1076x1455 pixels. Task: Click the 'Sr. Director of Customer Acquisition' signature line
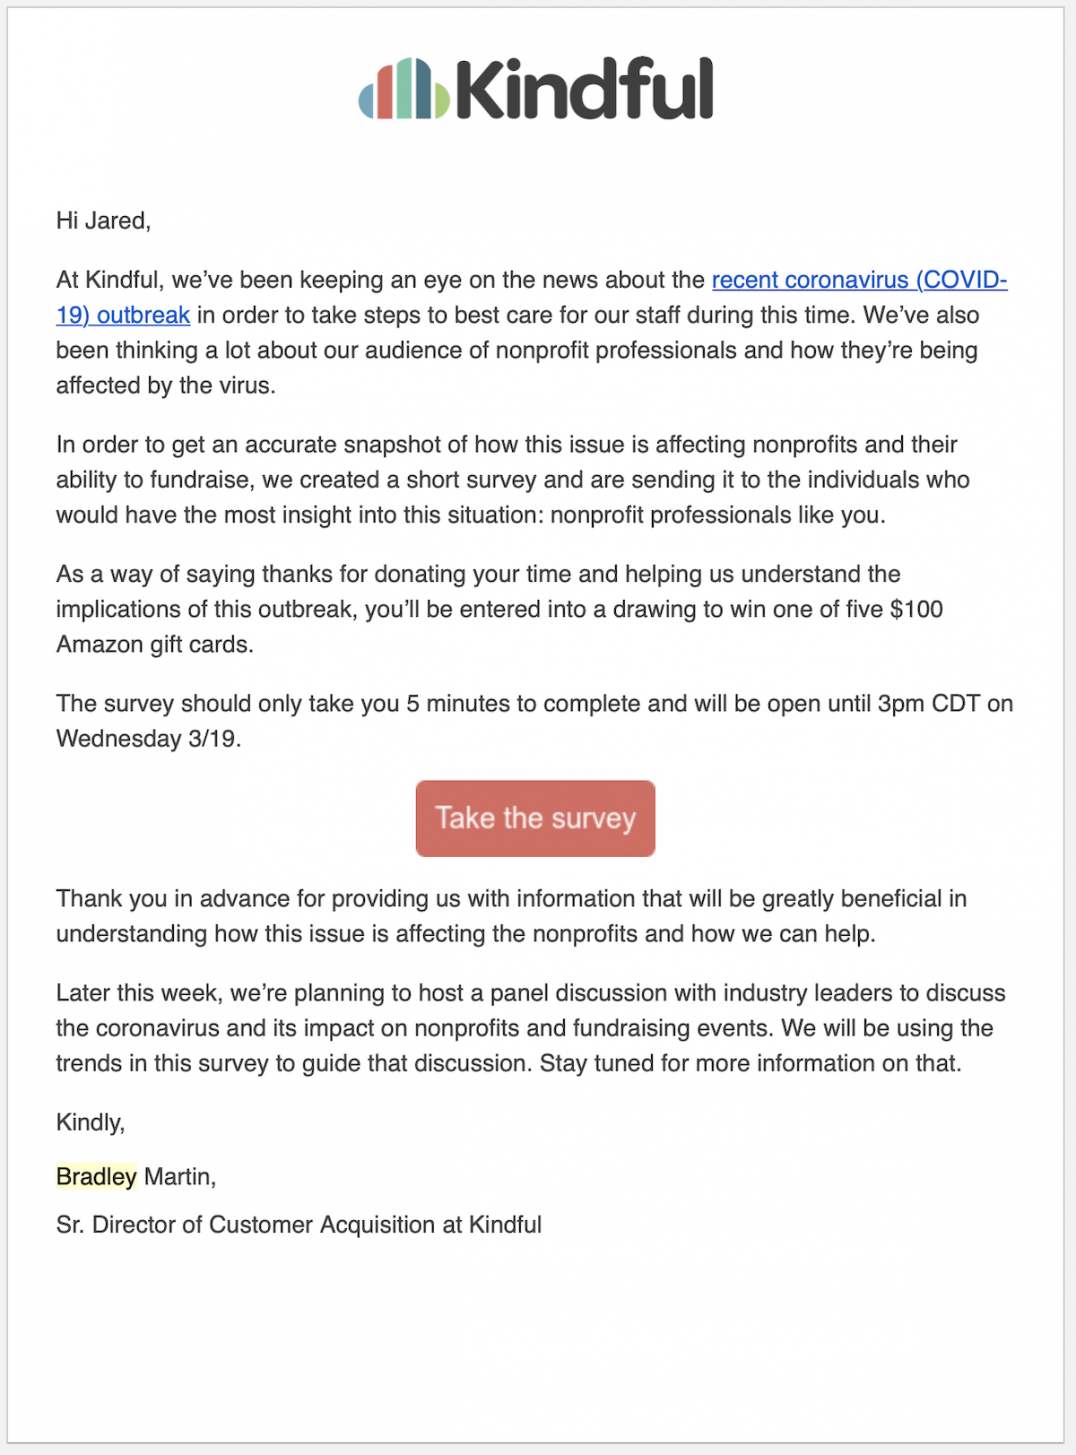point(299,1224)
